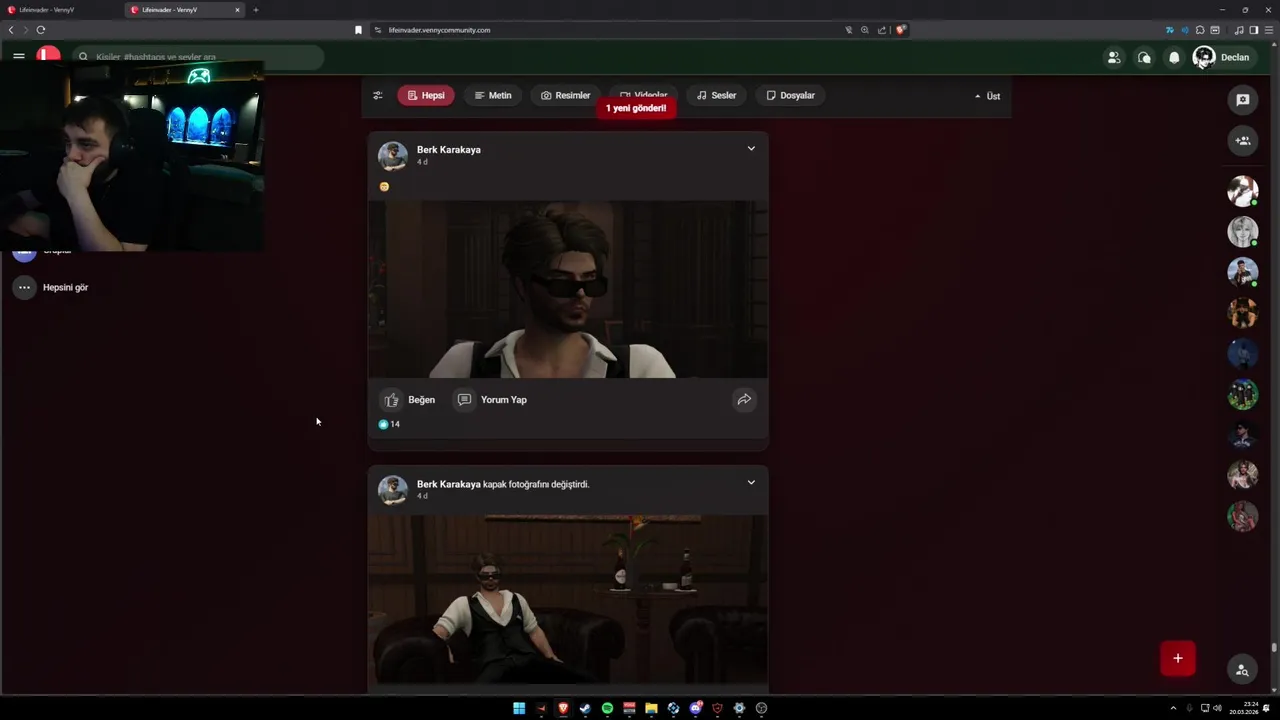Select the Sesler filter tab
The width and height of the screenshot is (1280, 720).
tap(716, 96)
